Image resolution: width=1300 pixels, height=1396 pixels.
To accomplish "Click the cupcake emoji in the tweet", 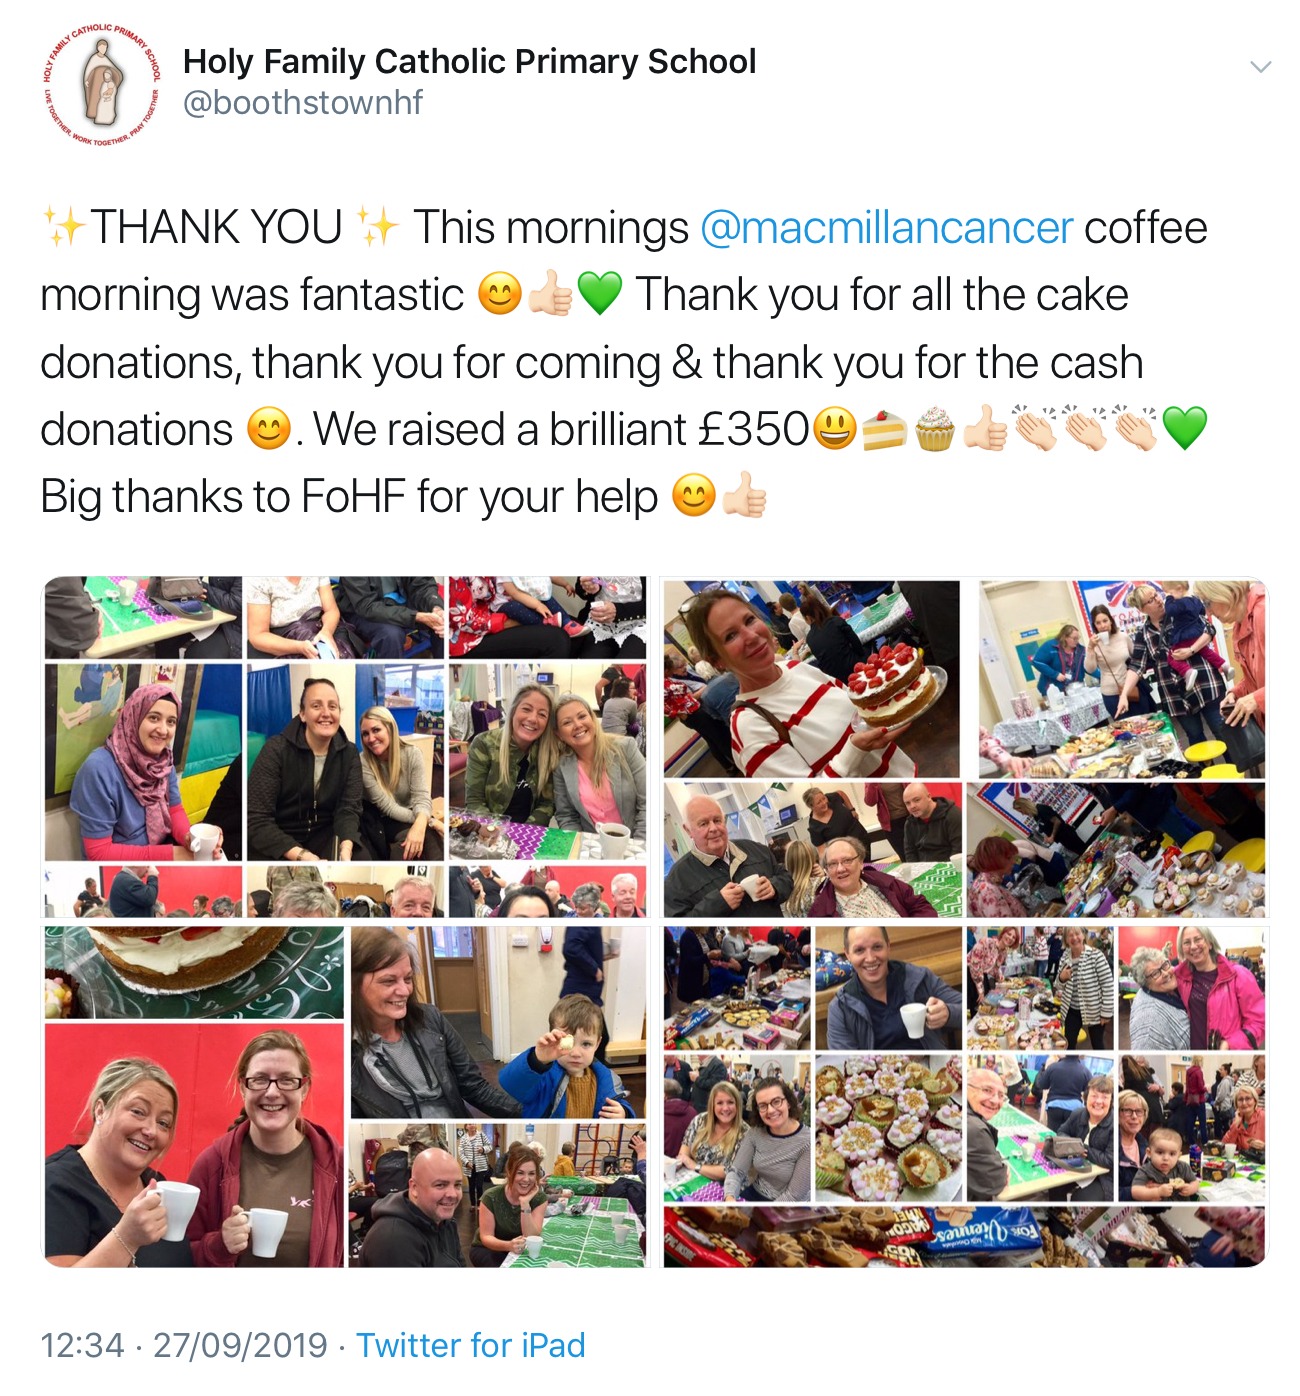I will coord(935,429).
